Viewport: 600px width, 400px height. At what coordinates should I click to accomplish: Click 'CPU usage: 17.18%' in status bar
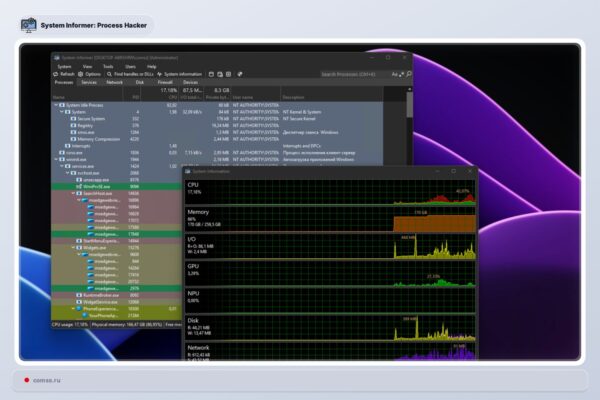point(70,325)
